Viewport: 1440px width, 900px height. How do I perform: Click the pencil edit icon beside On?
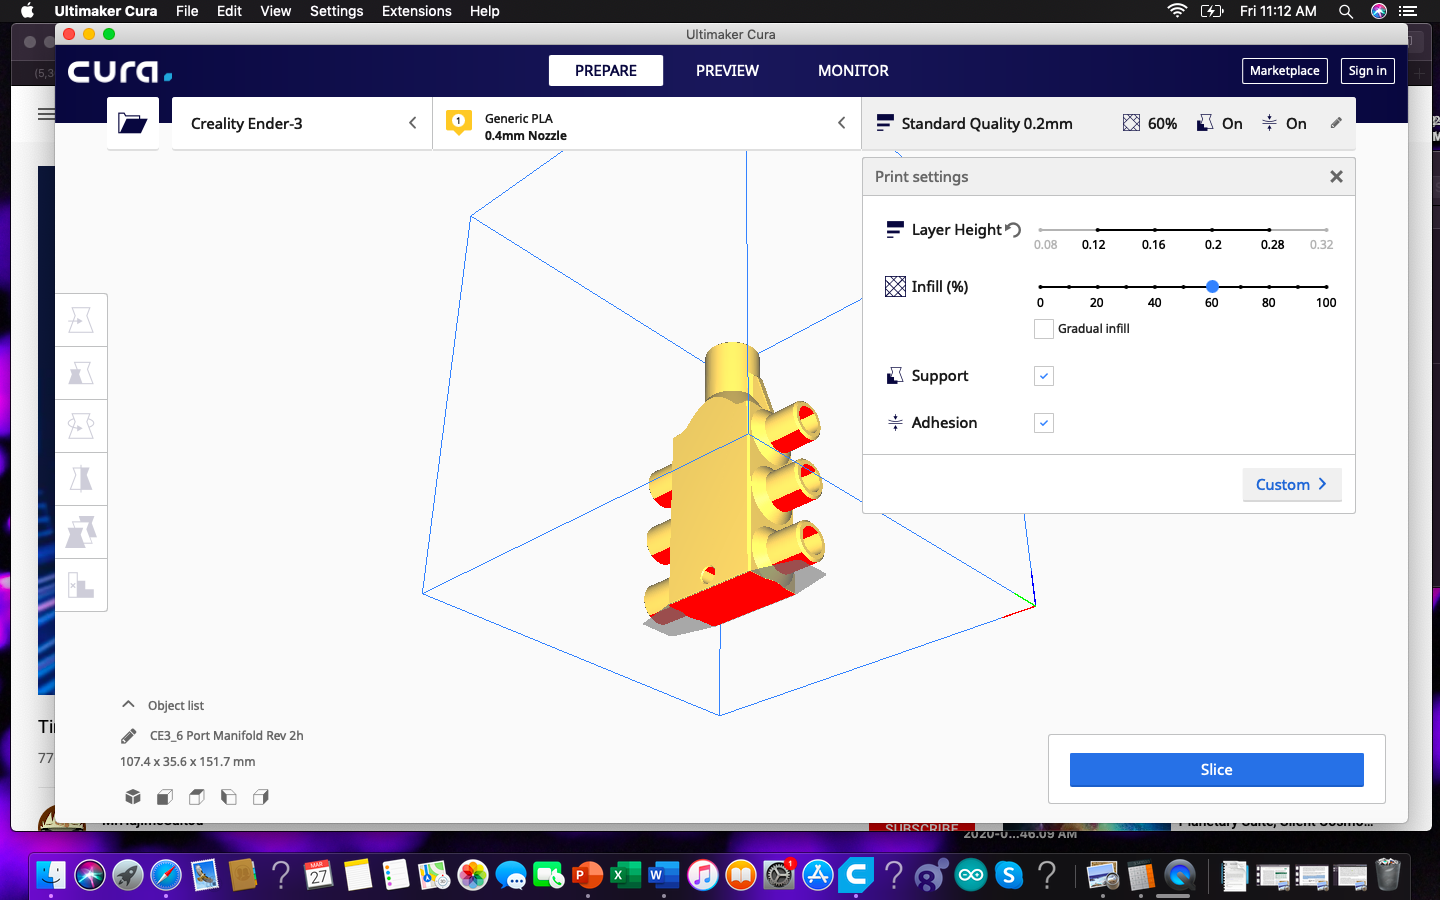click(x=1336, y=123)
